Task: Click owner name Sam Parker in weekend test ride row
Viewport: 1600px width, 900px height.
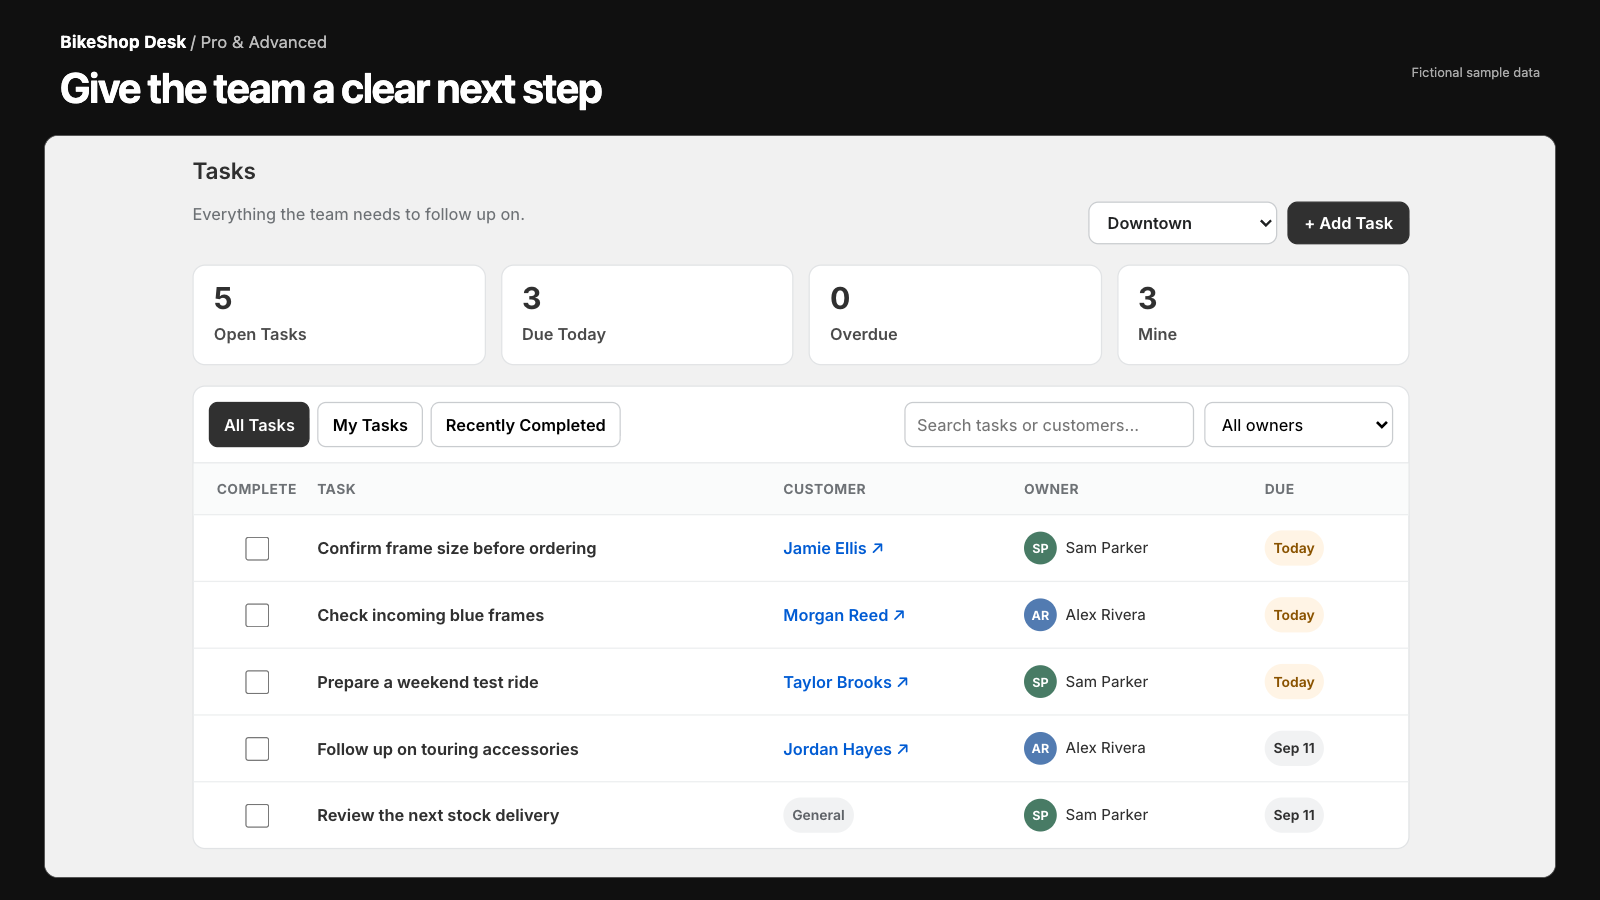Action: (1106, 682)
